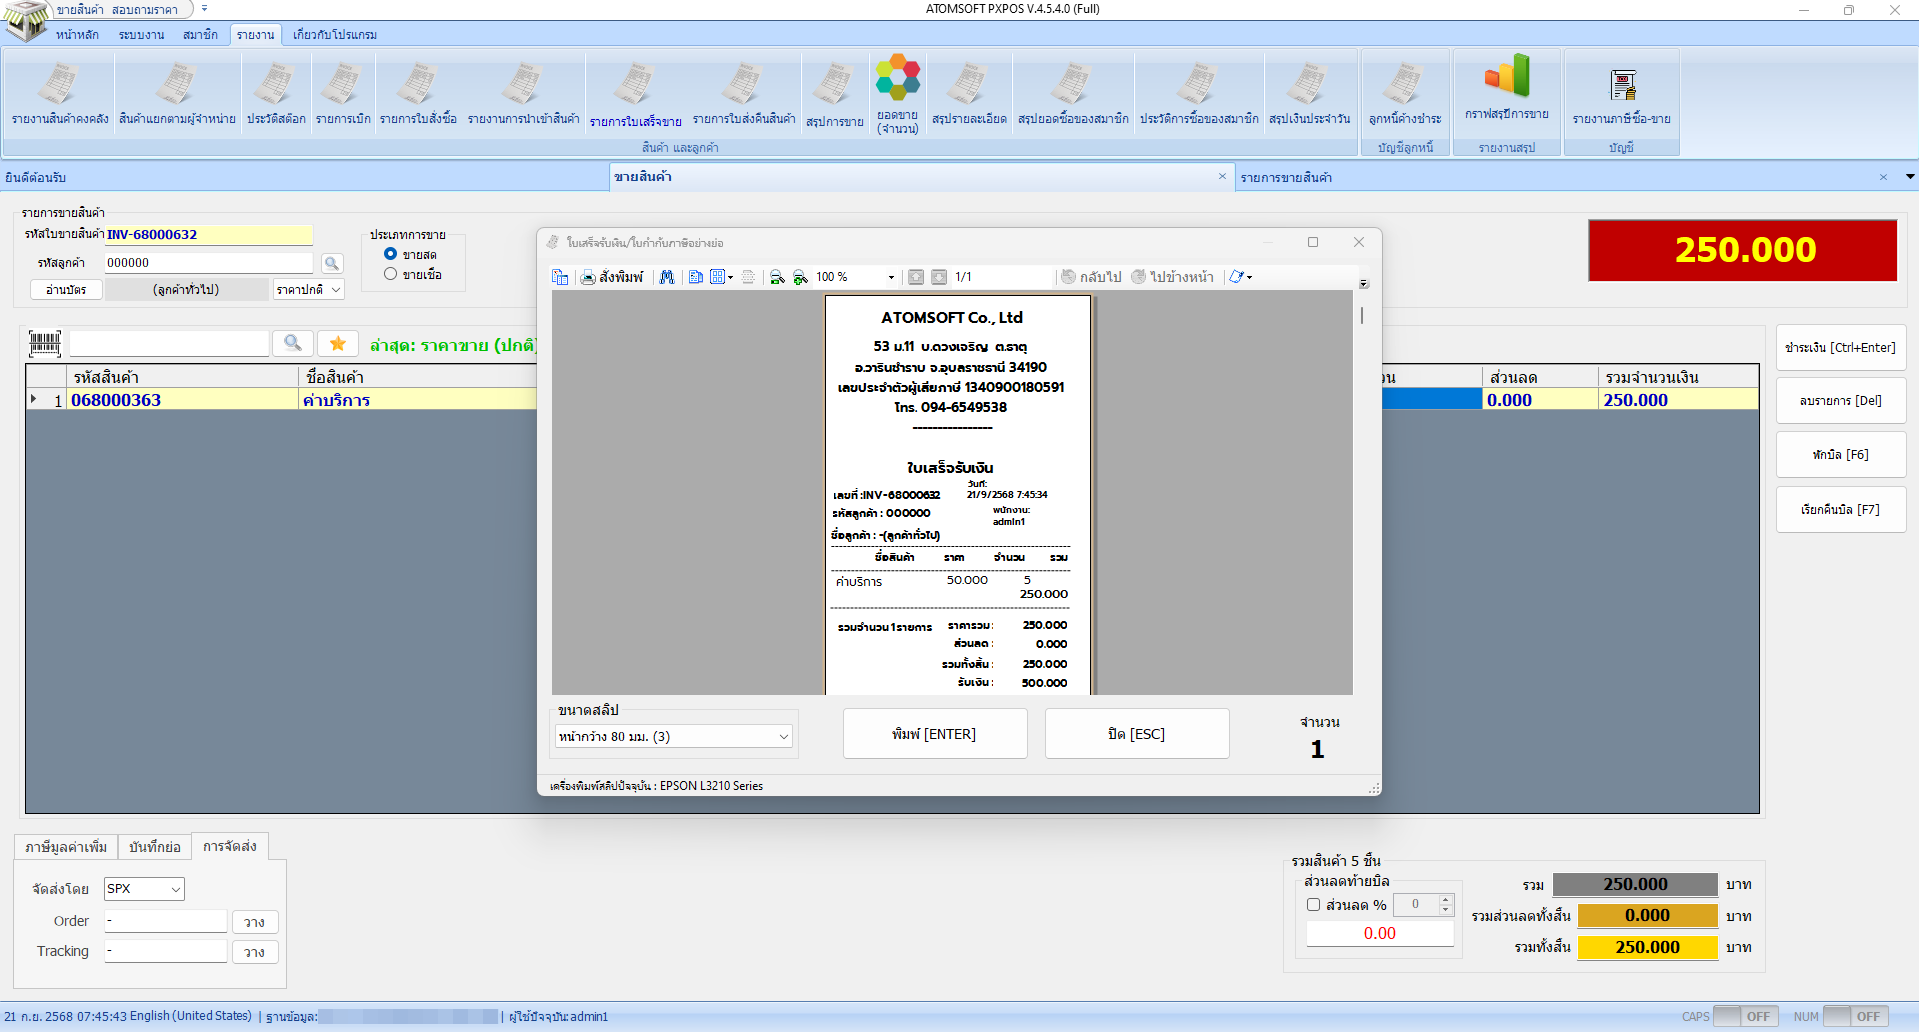
Task: Click the favorite star icon beside product search
Action: pos(338,344)
